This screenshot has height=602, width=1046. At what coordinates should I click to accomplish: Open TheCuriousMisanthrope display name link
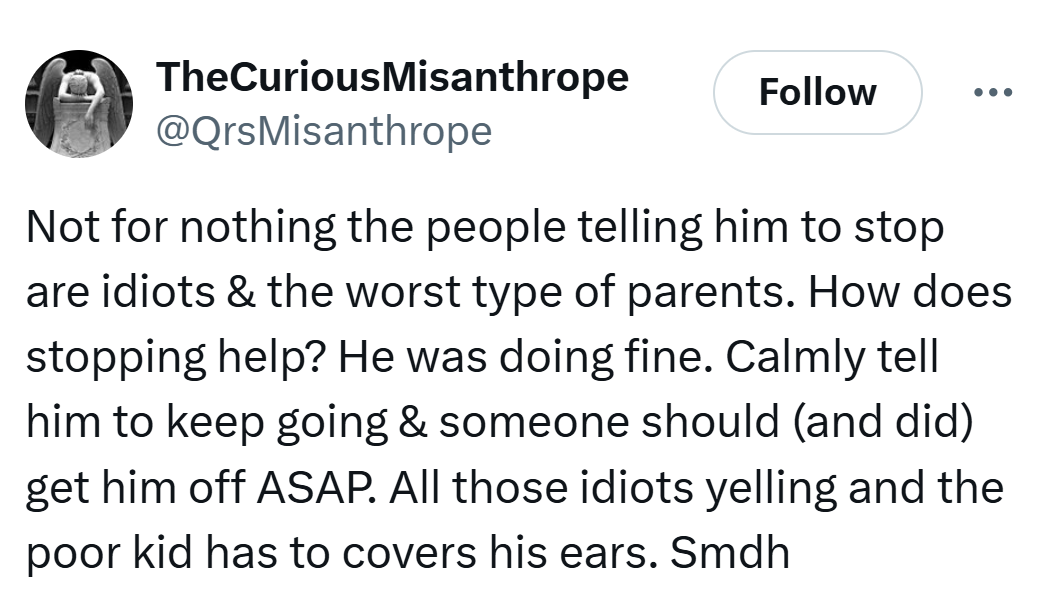(x=392, y=77)
